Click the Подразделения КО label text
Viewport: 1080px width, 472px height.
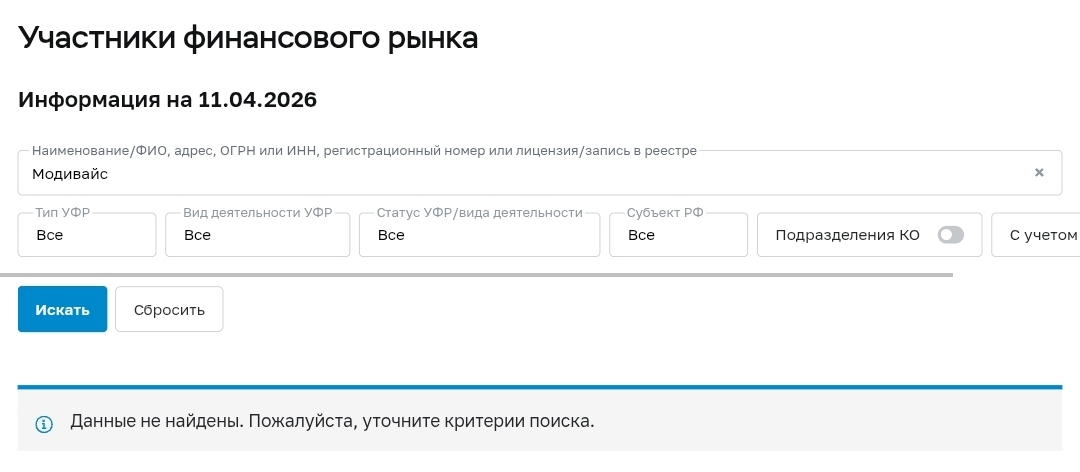pos(847,235)
